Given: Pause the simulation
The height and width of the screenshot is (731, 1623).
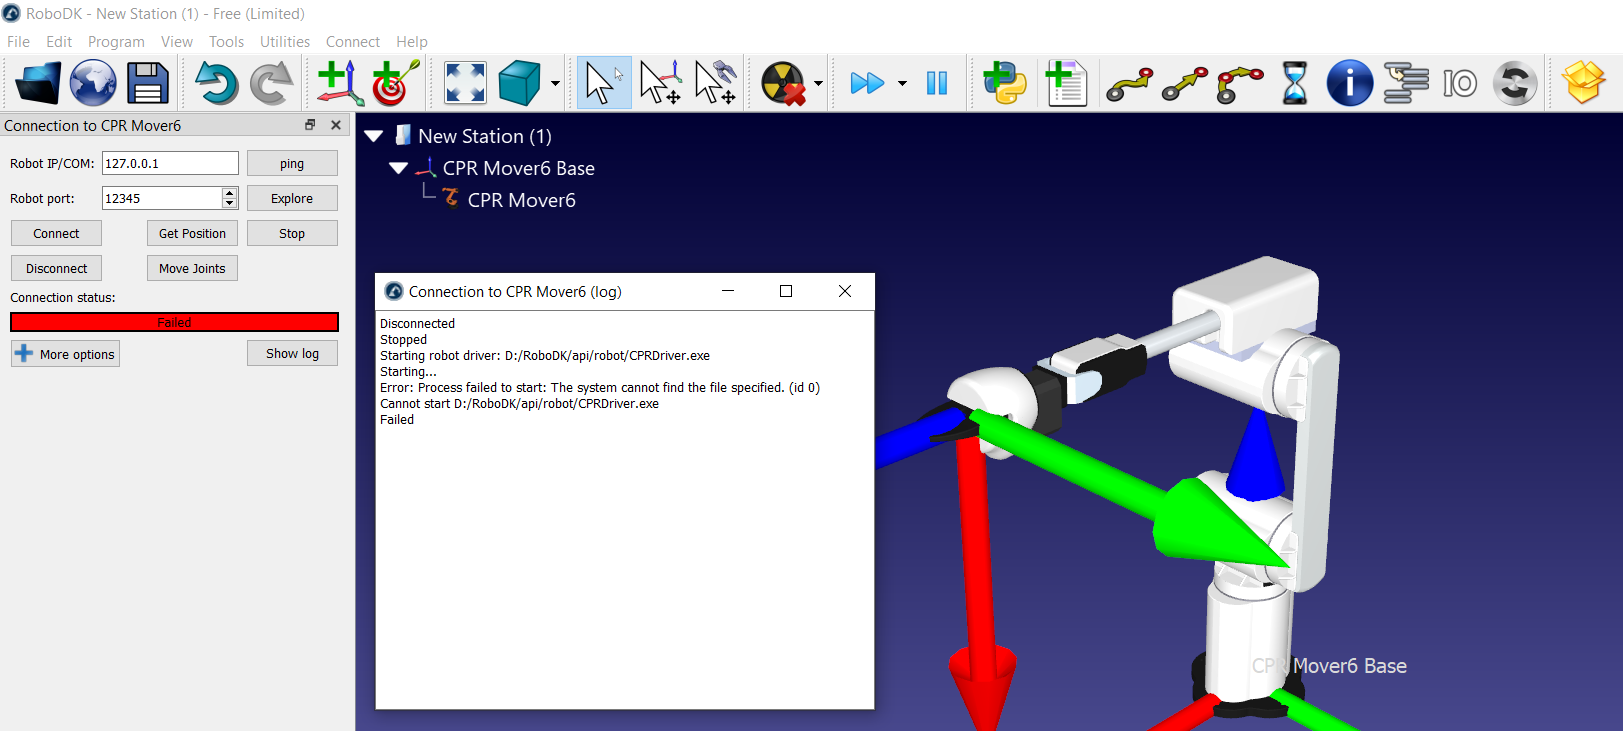Looking at the screenshot, I should coord(937,83).
